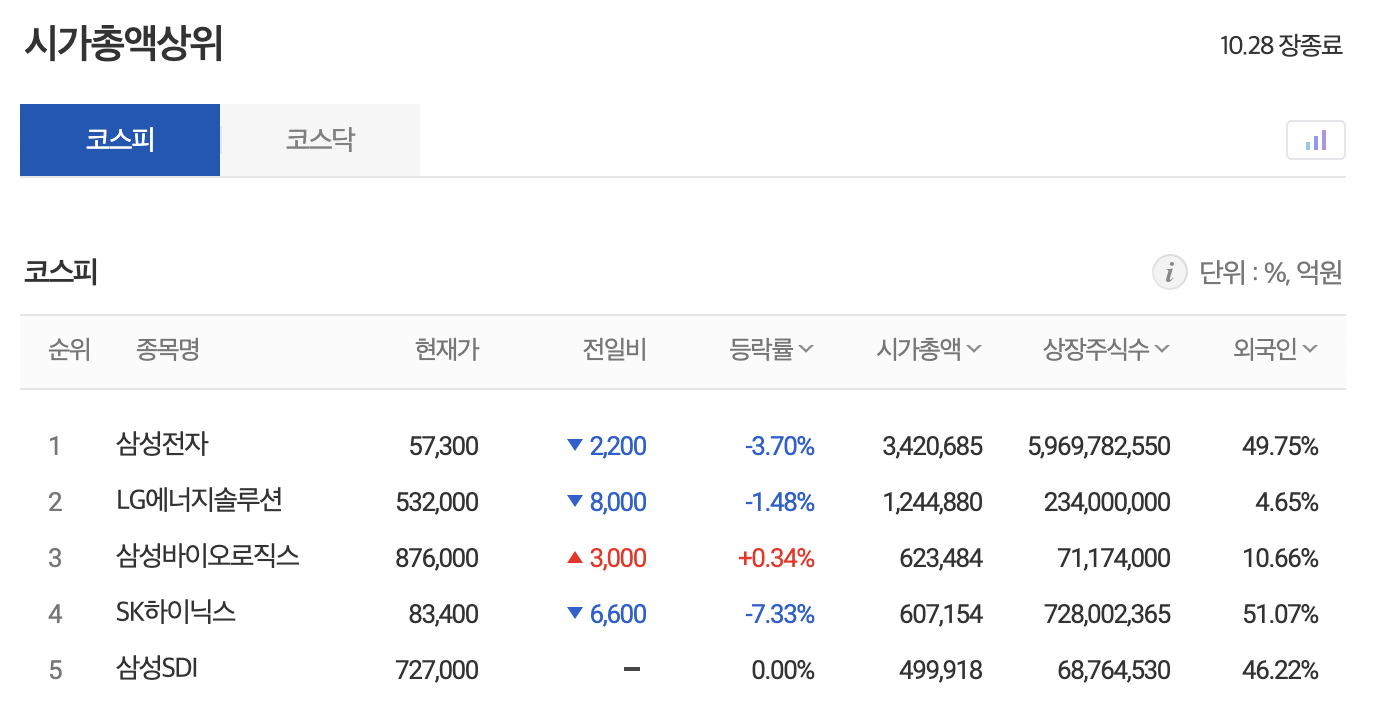Click listed shares 728,002,365
This screenshot has height=722, width=1386.
(x=1108, y=614)
